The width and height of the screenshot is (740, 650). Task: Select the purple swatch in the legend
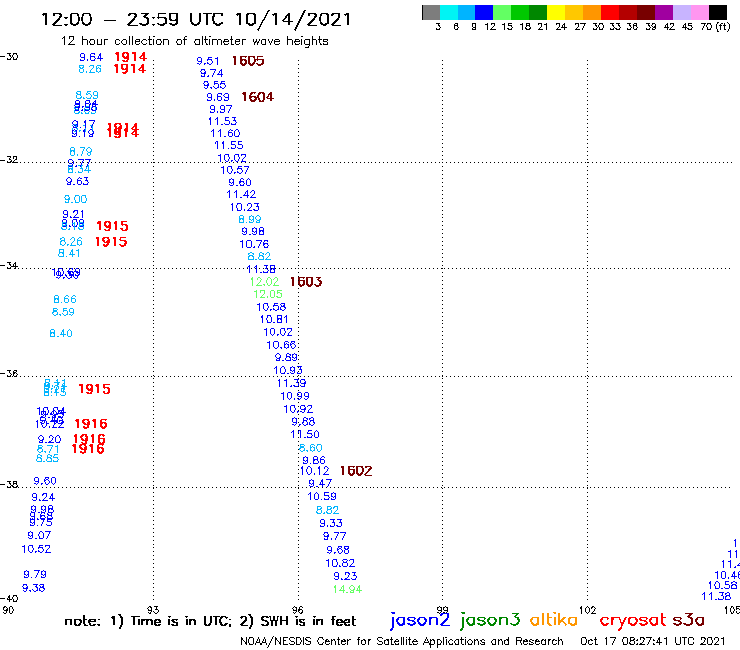(664, 12)
